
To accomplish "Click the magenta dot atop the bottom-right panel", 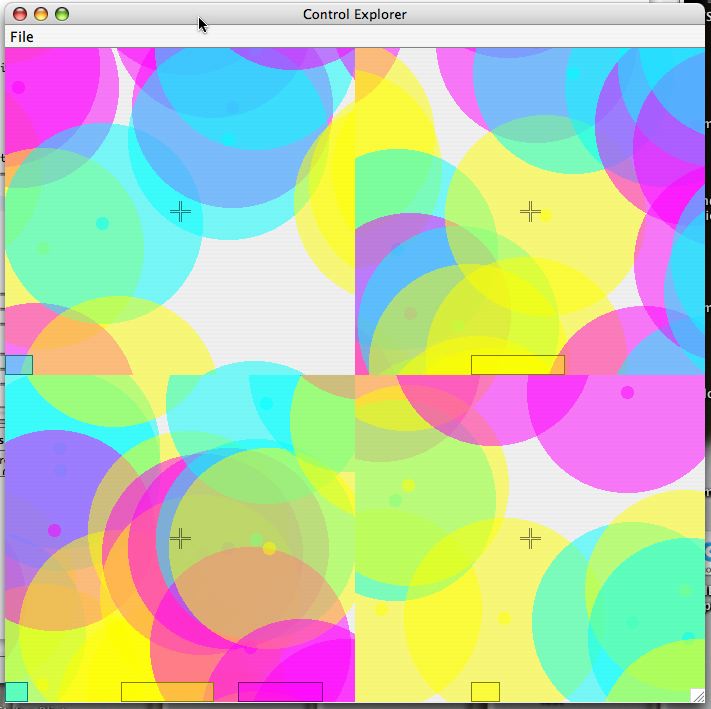I will click(x=627, y=392).
